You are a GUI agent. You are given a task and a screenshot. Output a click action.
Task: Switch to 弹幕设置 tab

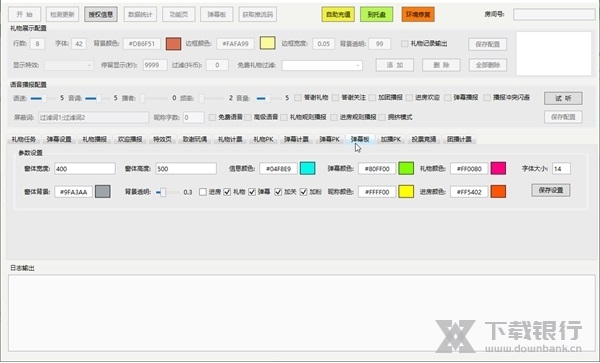click(x=59, y=139)
